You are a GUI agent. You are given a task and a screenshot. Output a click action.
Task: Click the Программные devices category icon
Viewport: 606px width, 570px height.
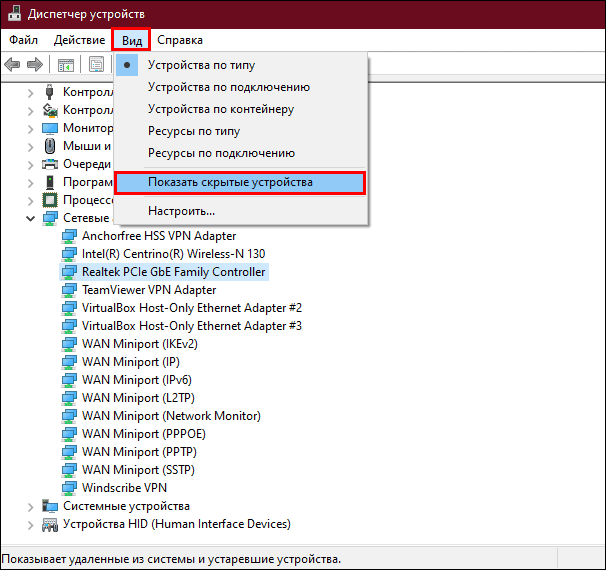click(50, 182)
